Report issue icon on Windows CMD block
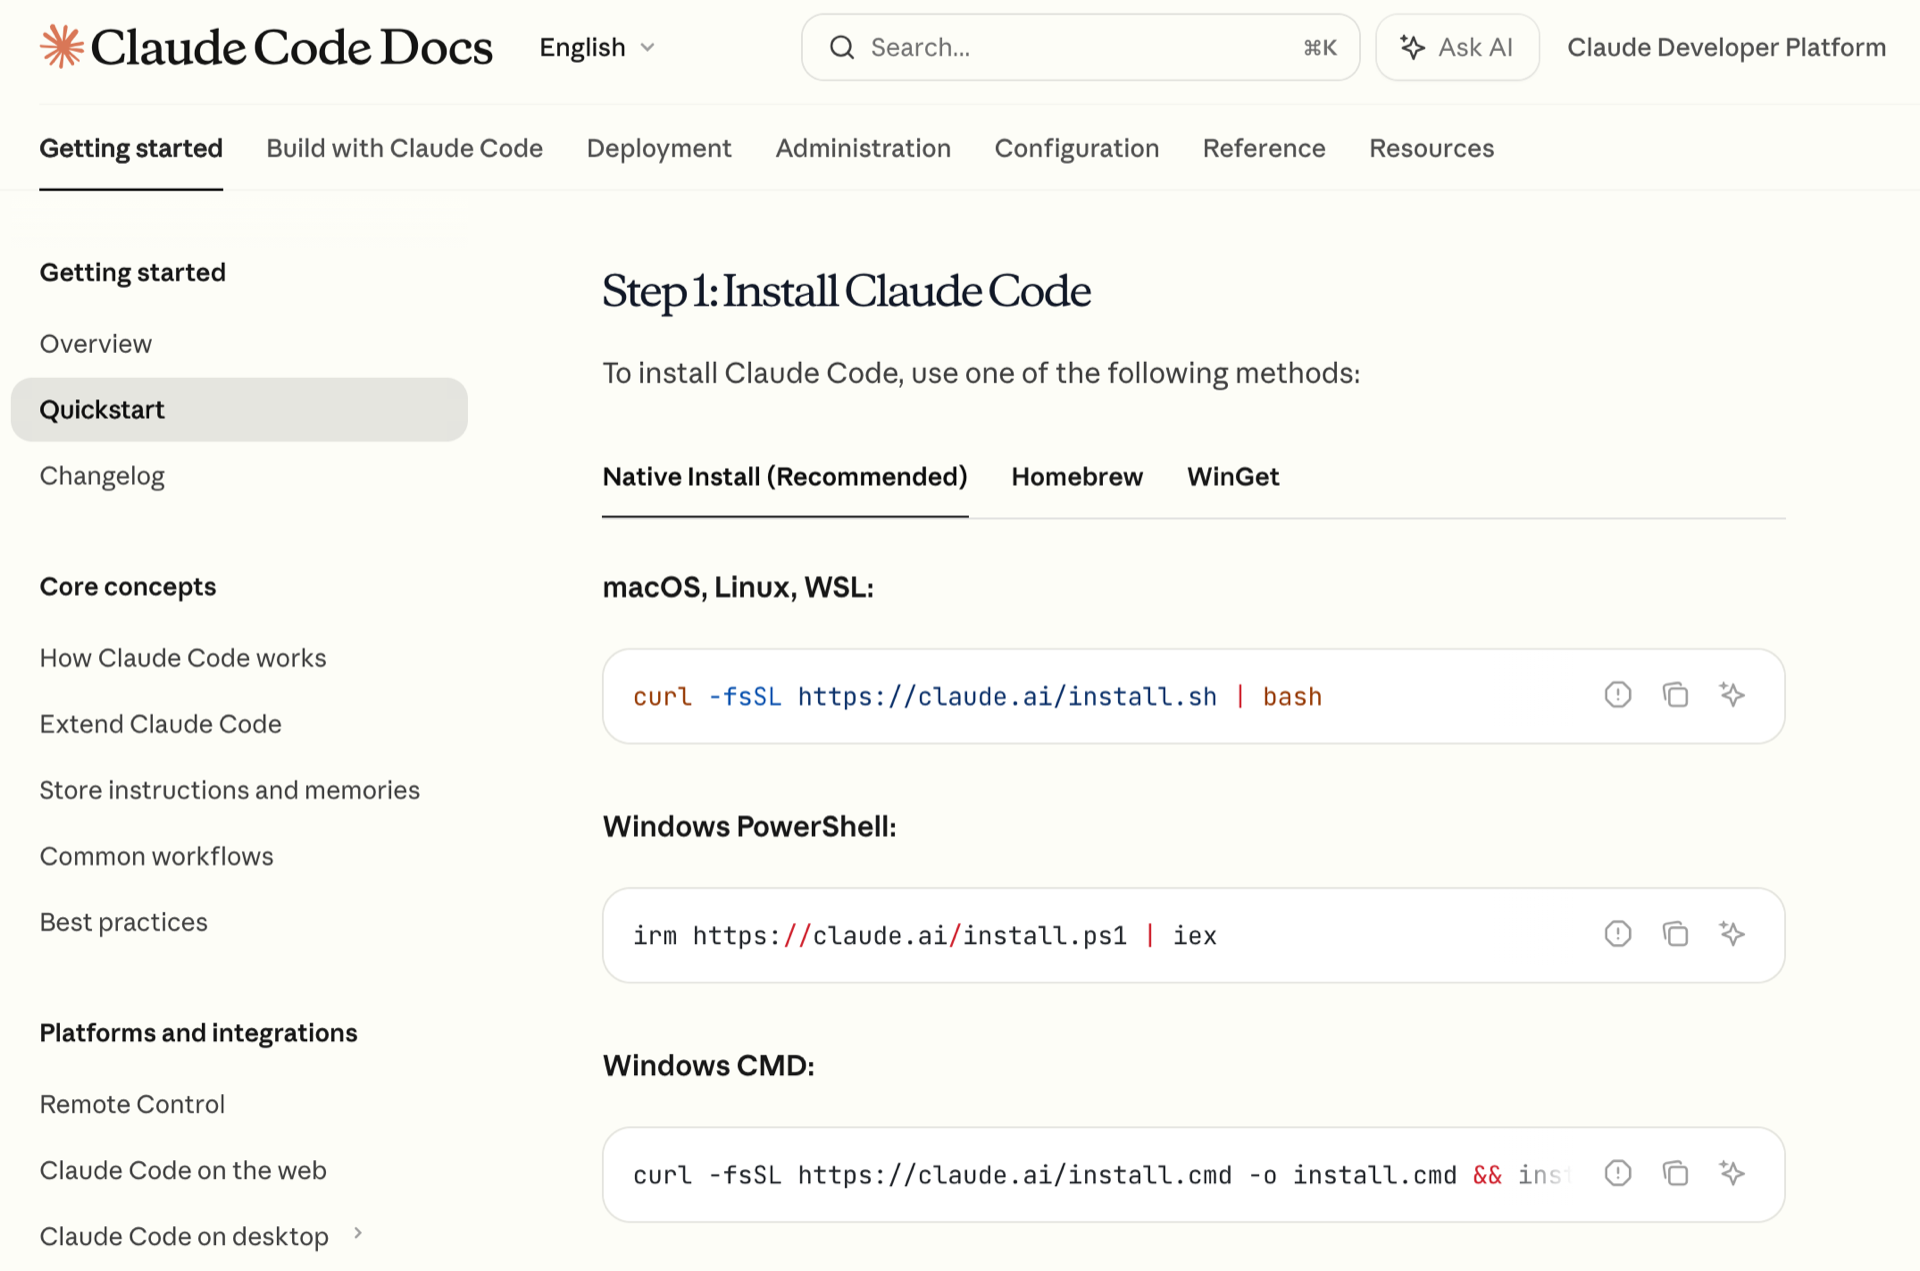This screenshot has height=1271, width=1920. pyautogui.click(x=1617, y=1173)
